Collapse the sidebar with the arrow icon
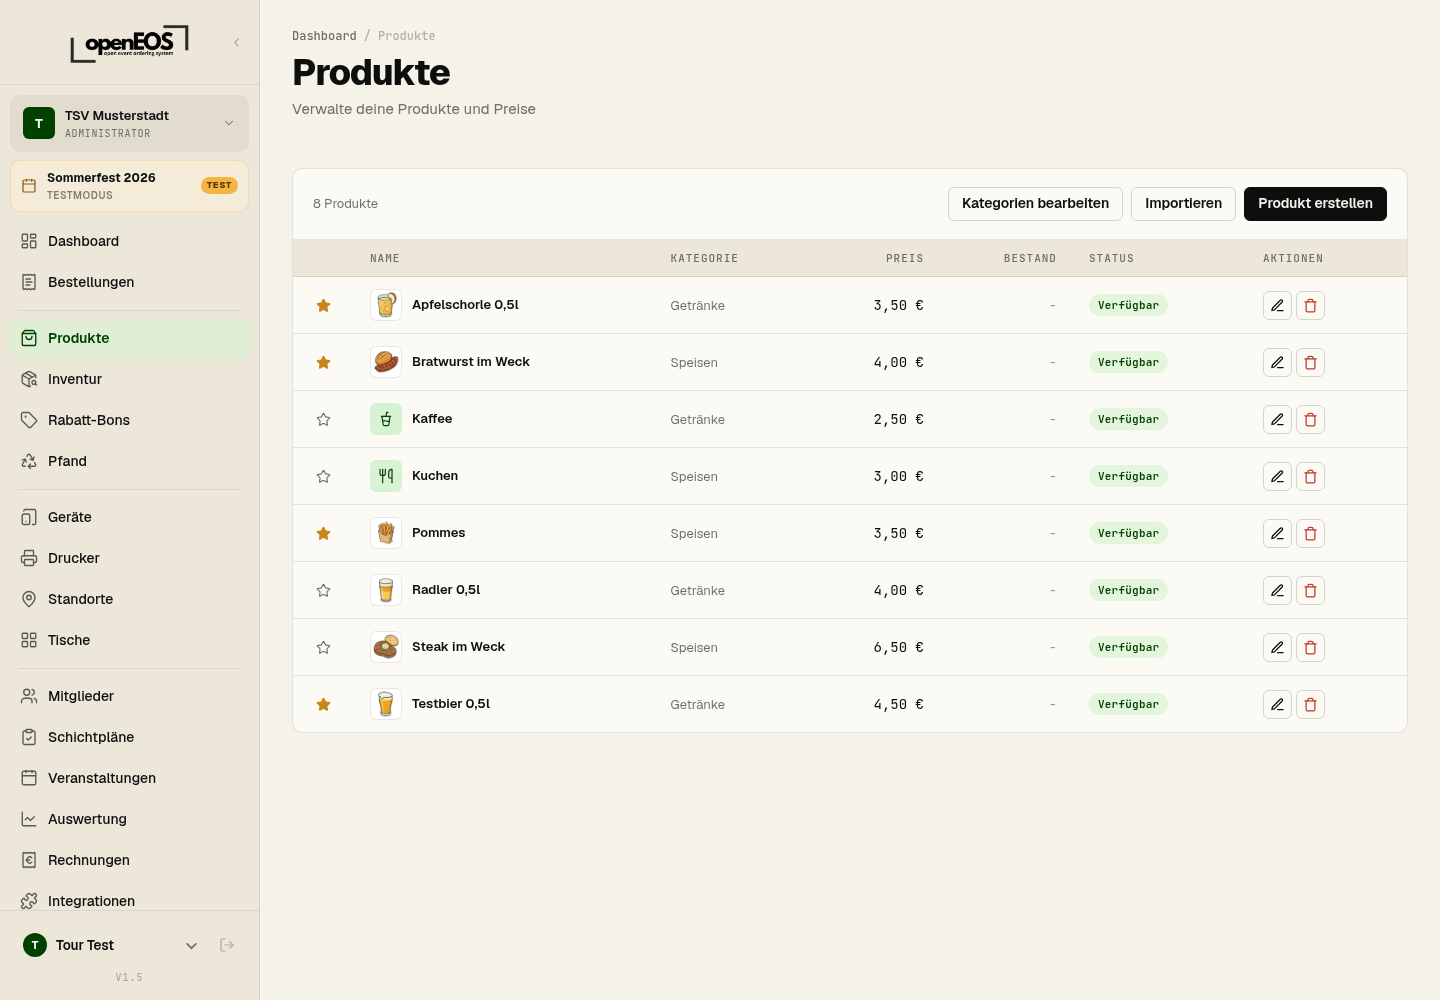 tap(236, 42)
